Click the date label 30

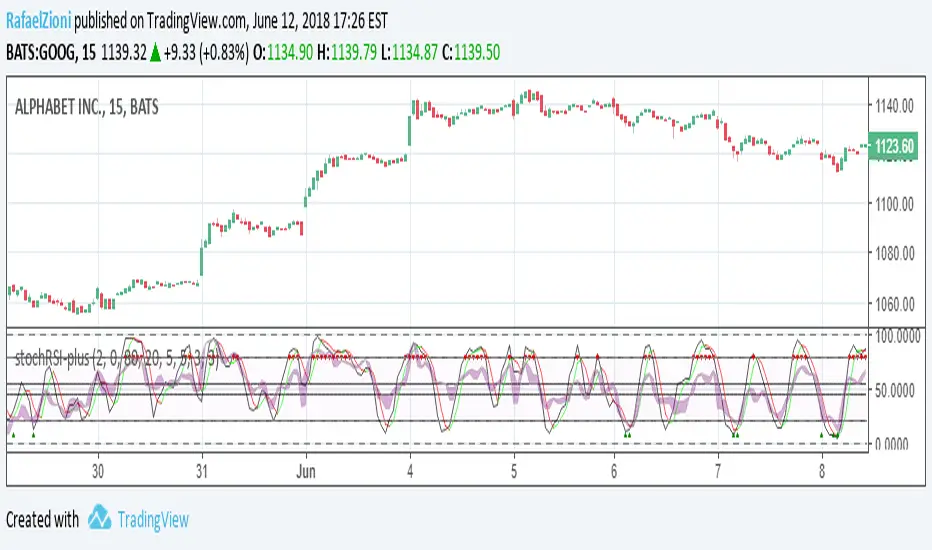point(98,472)
